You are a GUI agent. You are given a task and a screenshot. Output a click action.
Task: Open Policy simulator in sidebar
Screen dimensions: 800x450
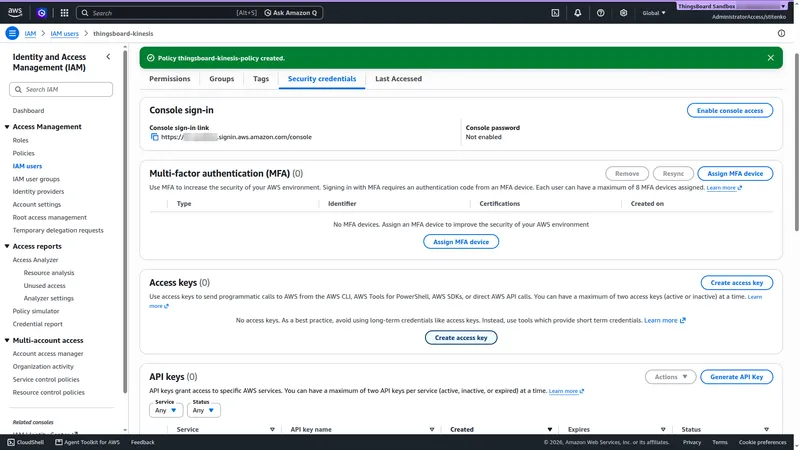click(36, 311)
